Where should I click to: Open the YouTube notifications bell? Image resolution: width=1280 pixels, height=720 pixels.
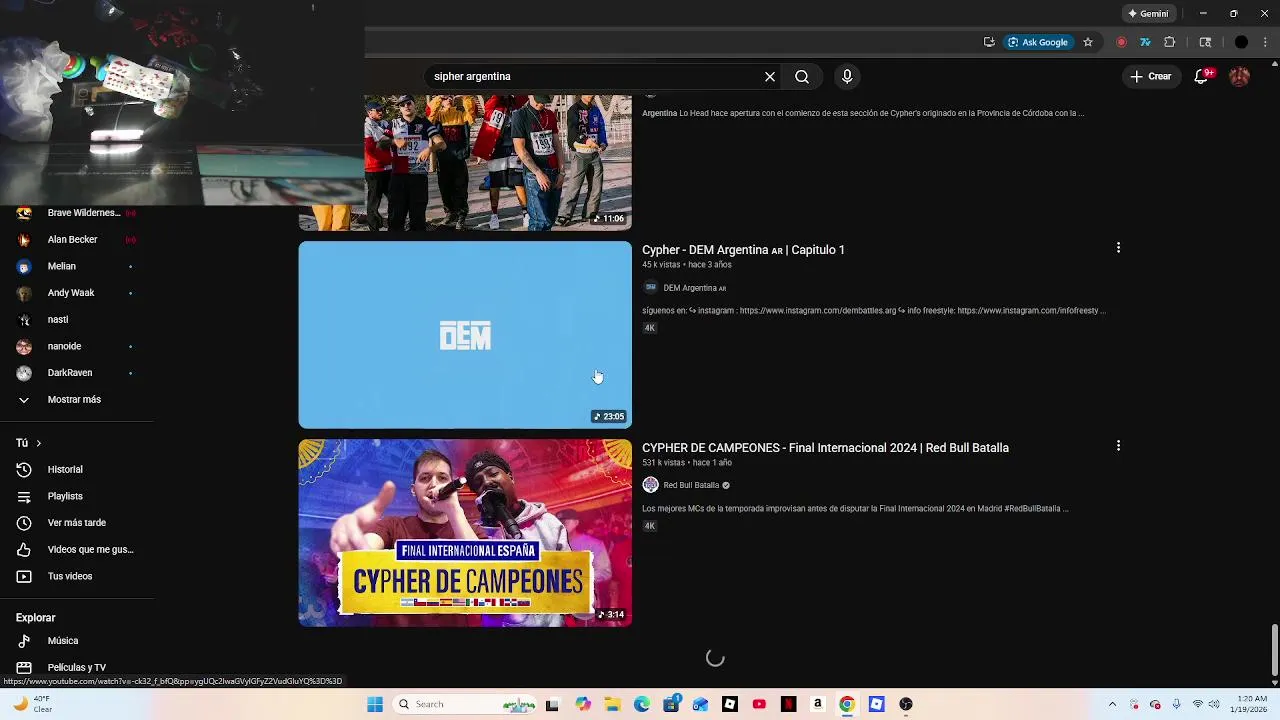point(1202,76)
